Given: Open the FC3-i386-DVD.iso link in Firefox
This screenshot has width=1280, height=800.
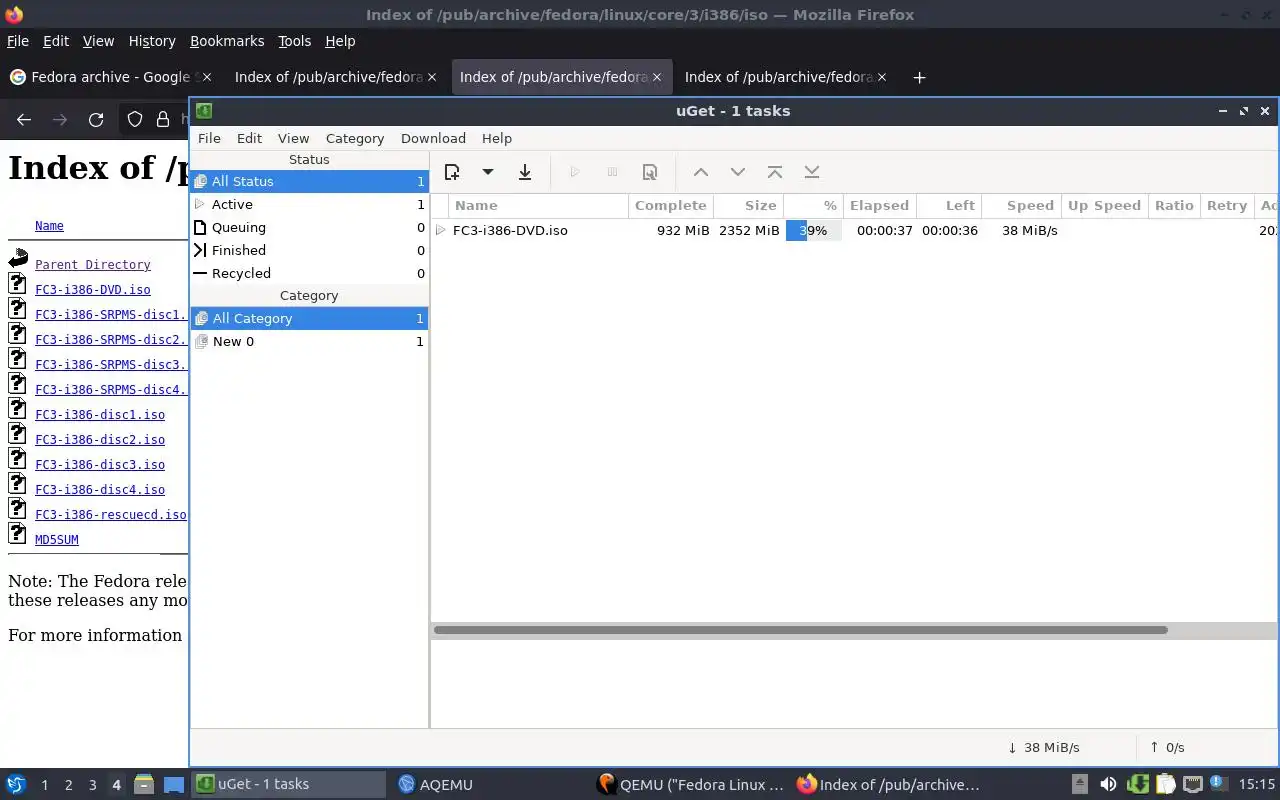Looking at the screenshot, I should 93,290.
